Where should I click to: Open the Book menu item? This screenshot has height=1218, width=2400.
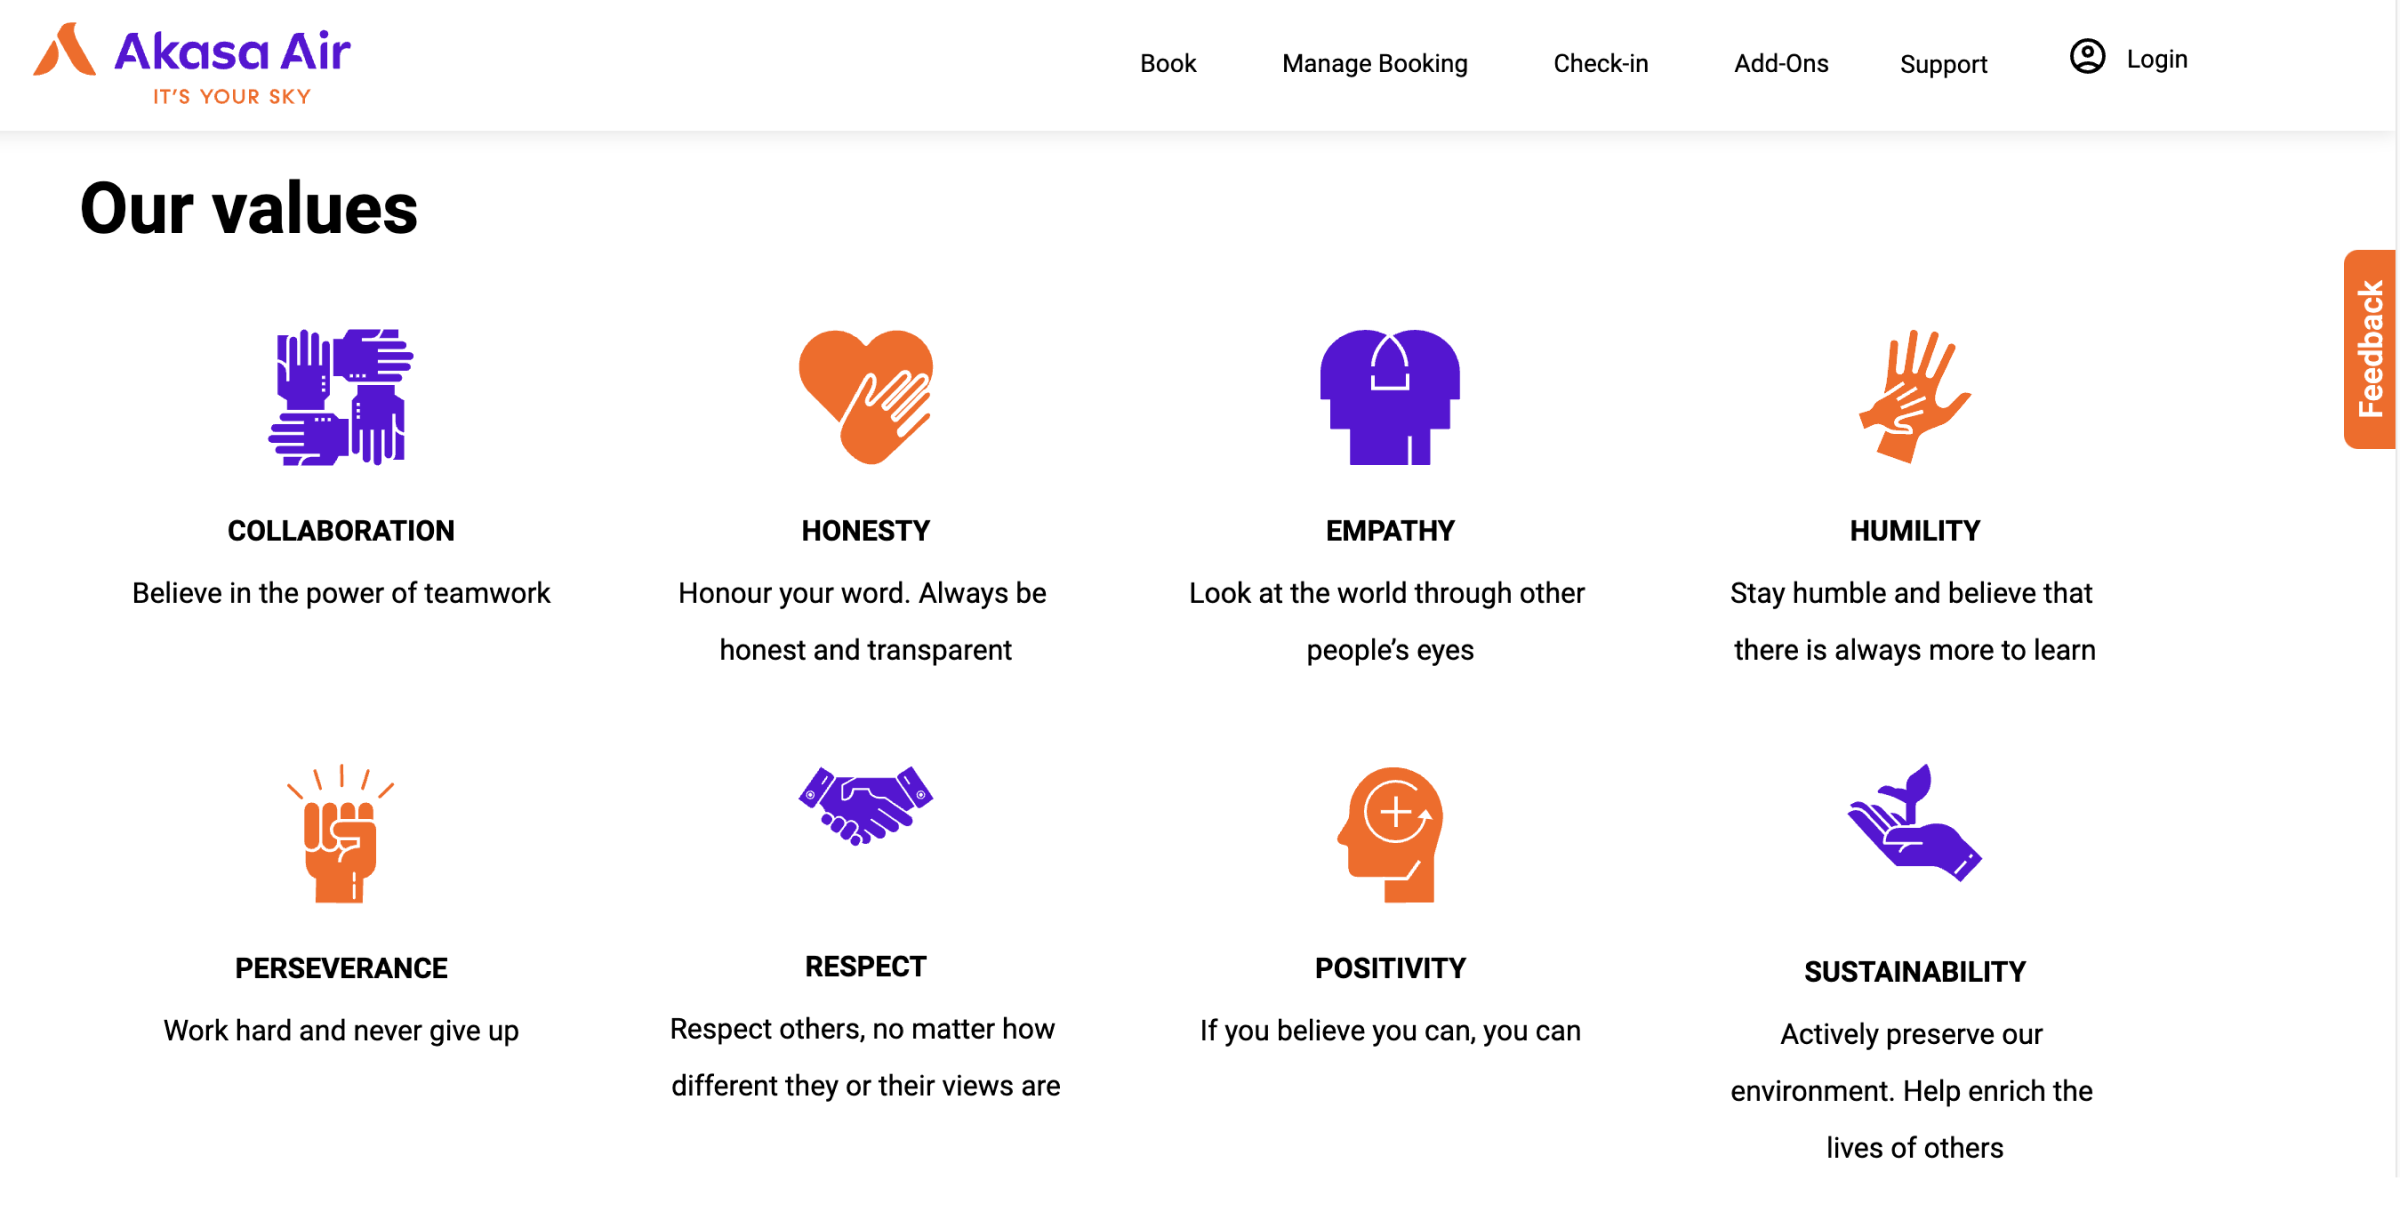(x=1167, y=63)
